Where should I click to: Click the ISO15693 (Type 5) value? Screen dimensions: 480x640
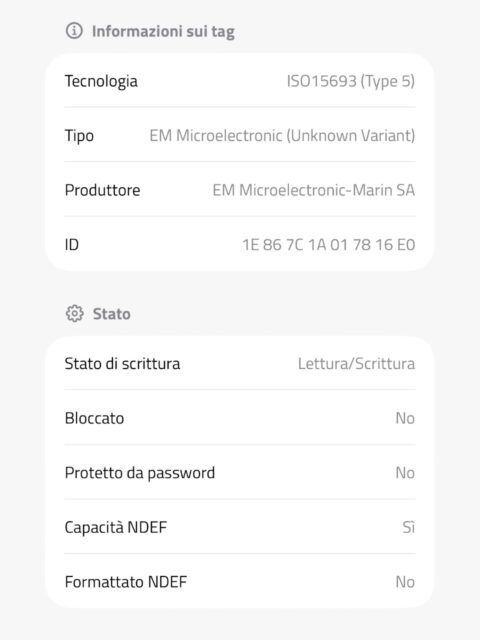(x=351, y=81)
